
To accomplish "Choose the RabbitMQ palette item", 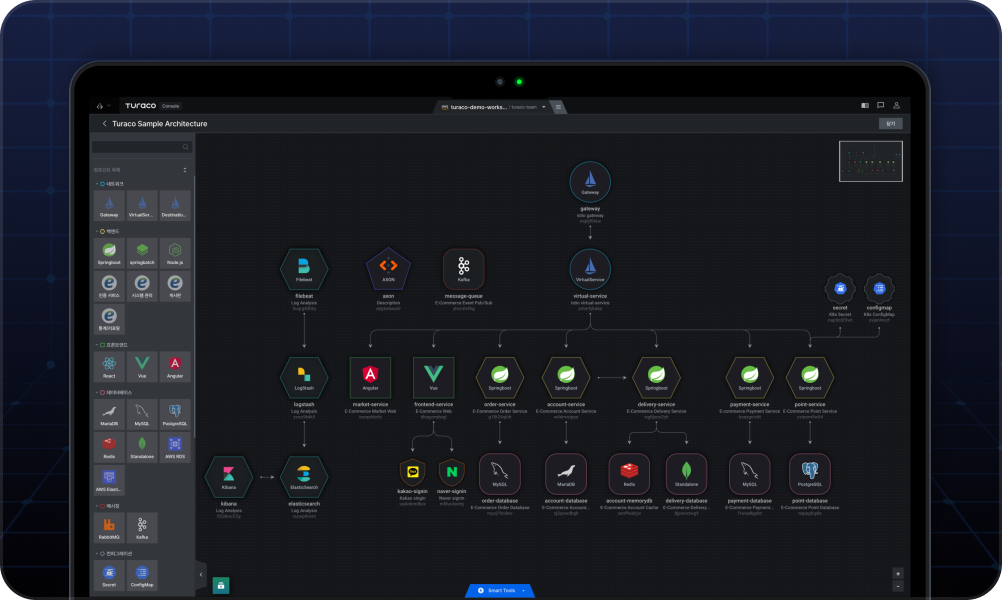I will coord(110,526).
